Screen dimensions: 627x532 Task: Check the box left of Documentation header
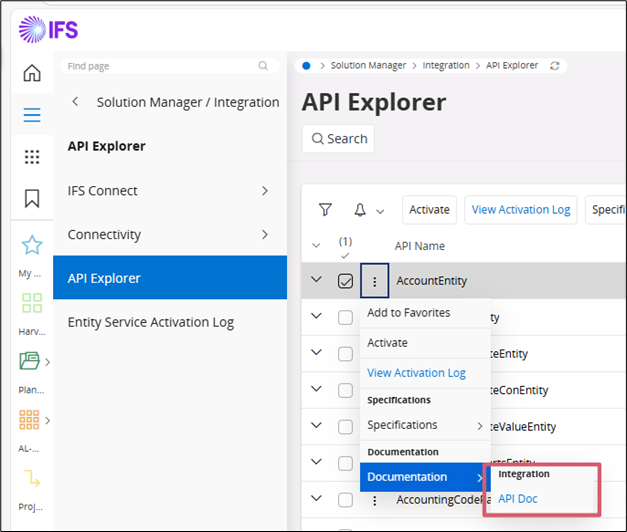point(345,463)
